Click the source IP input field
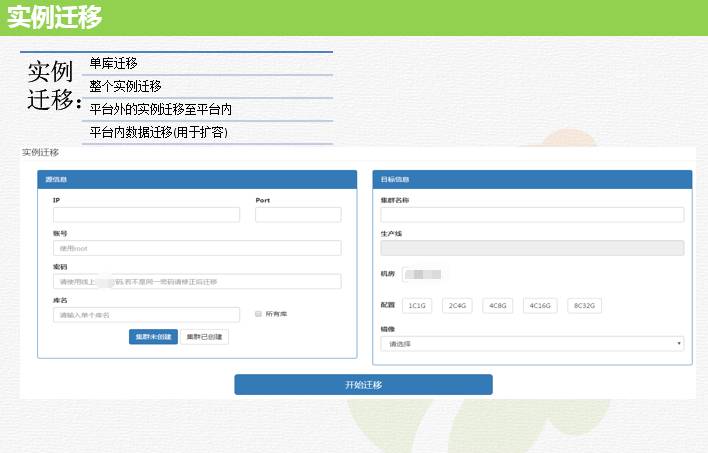 pos(146,215)
